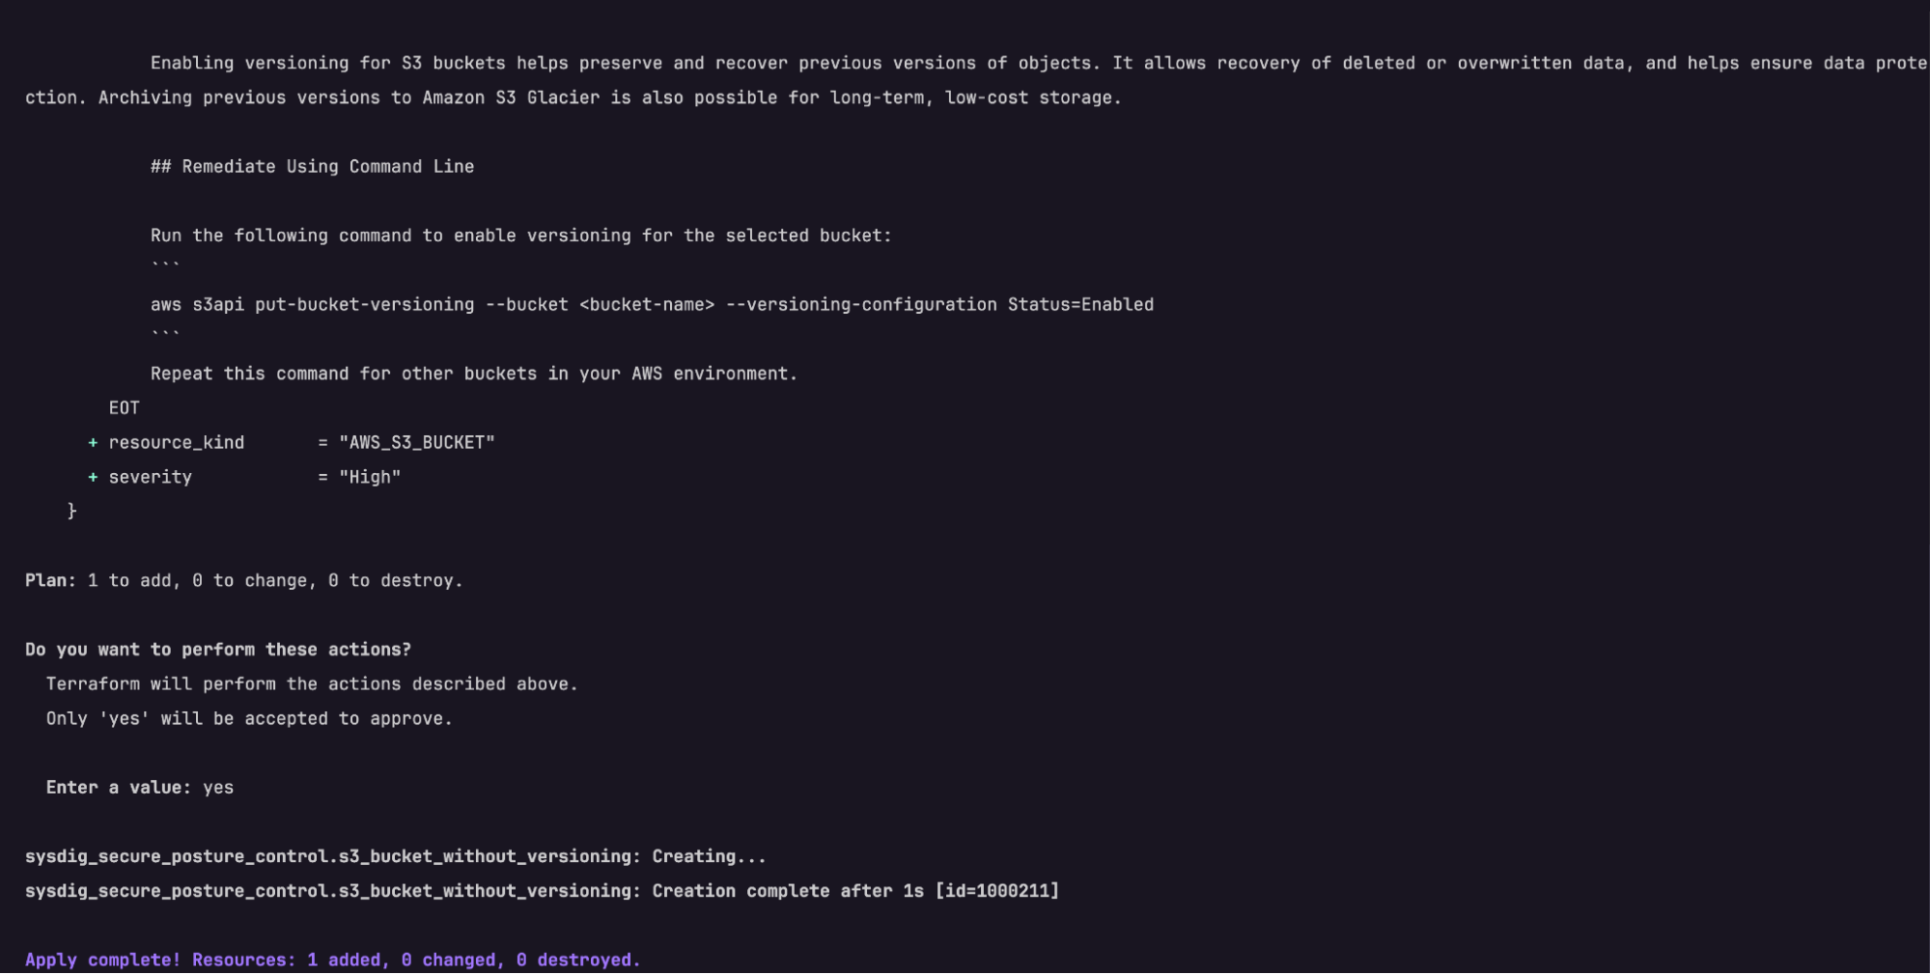Click 'Only 'yes' will be accepted' line
The width and height of the screenshot is (1930, 974).
(249, 719)
